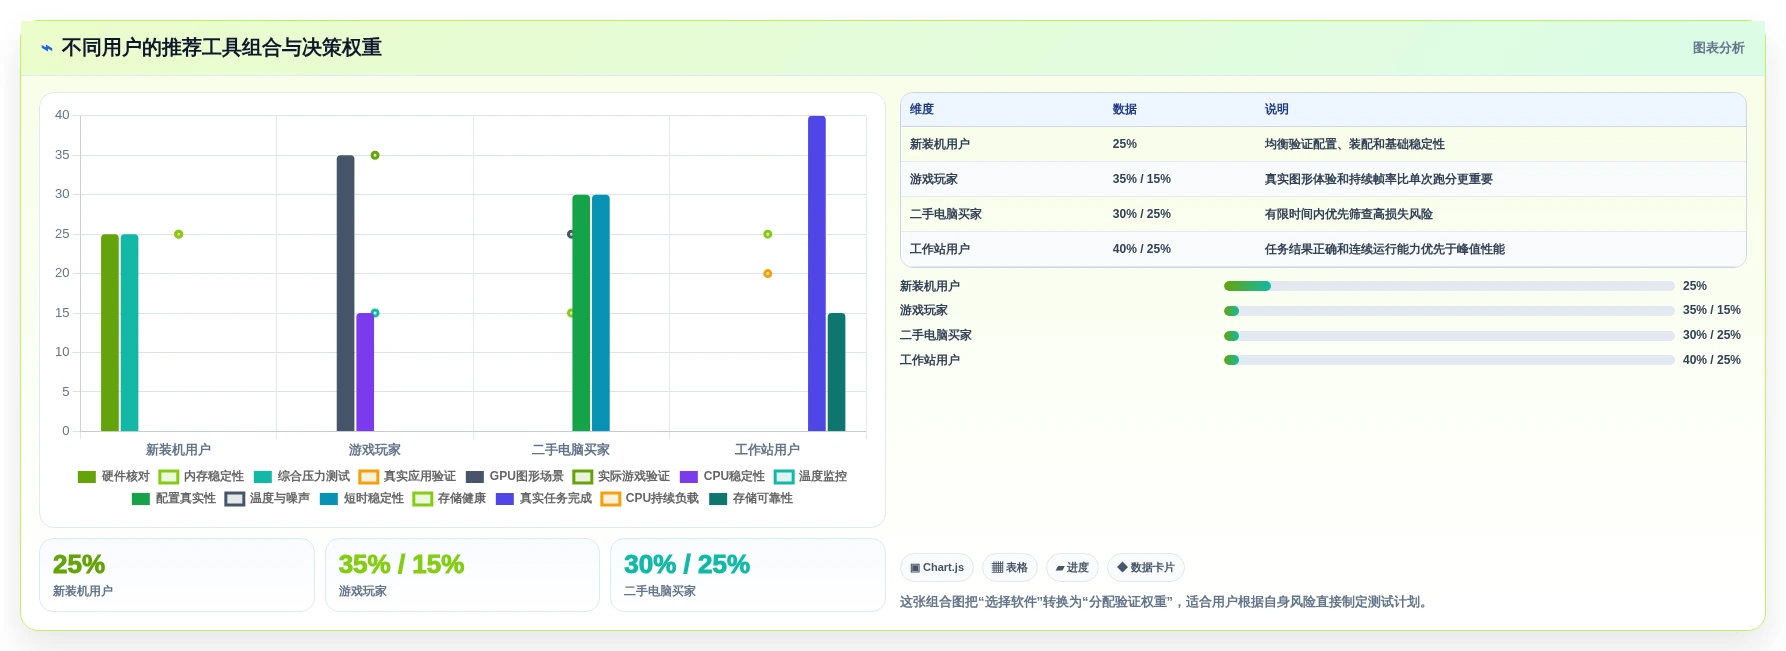Toggle the 内存稳定性 legend series

(x=201, y=477)
